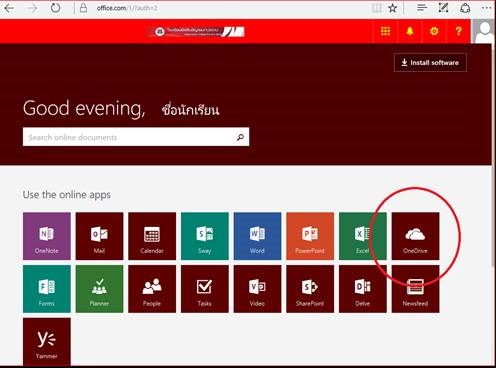Open the browser reading view icon
496x368 pixels.
pos(377,8)
